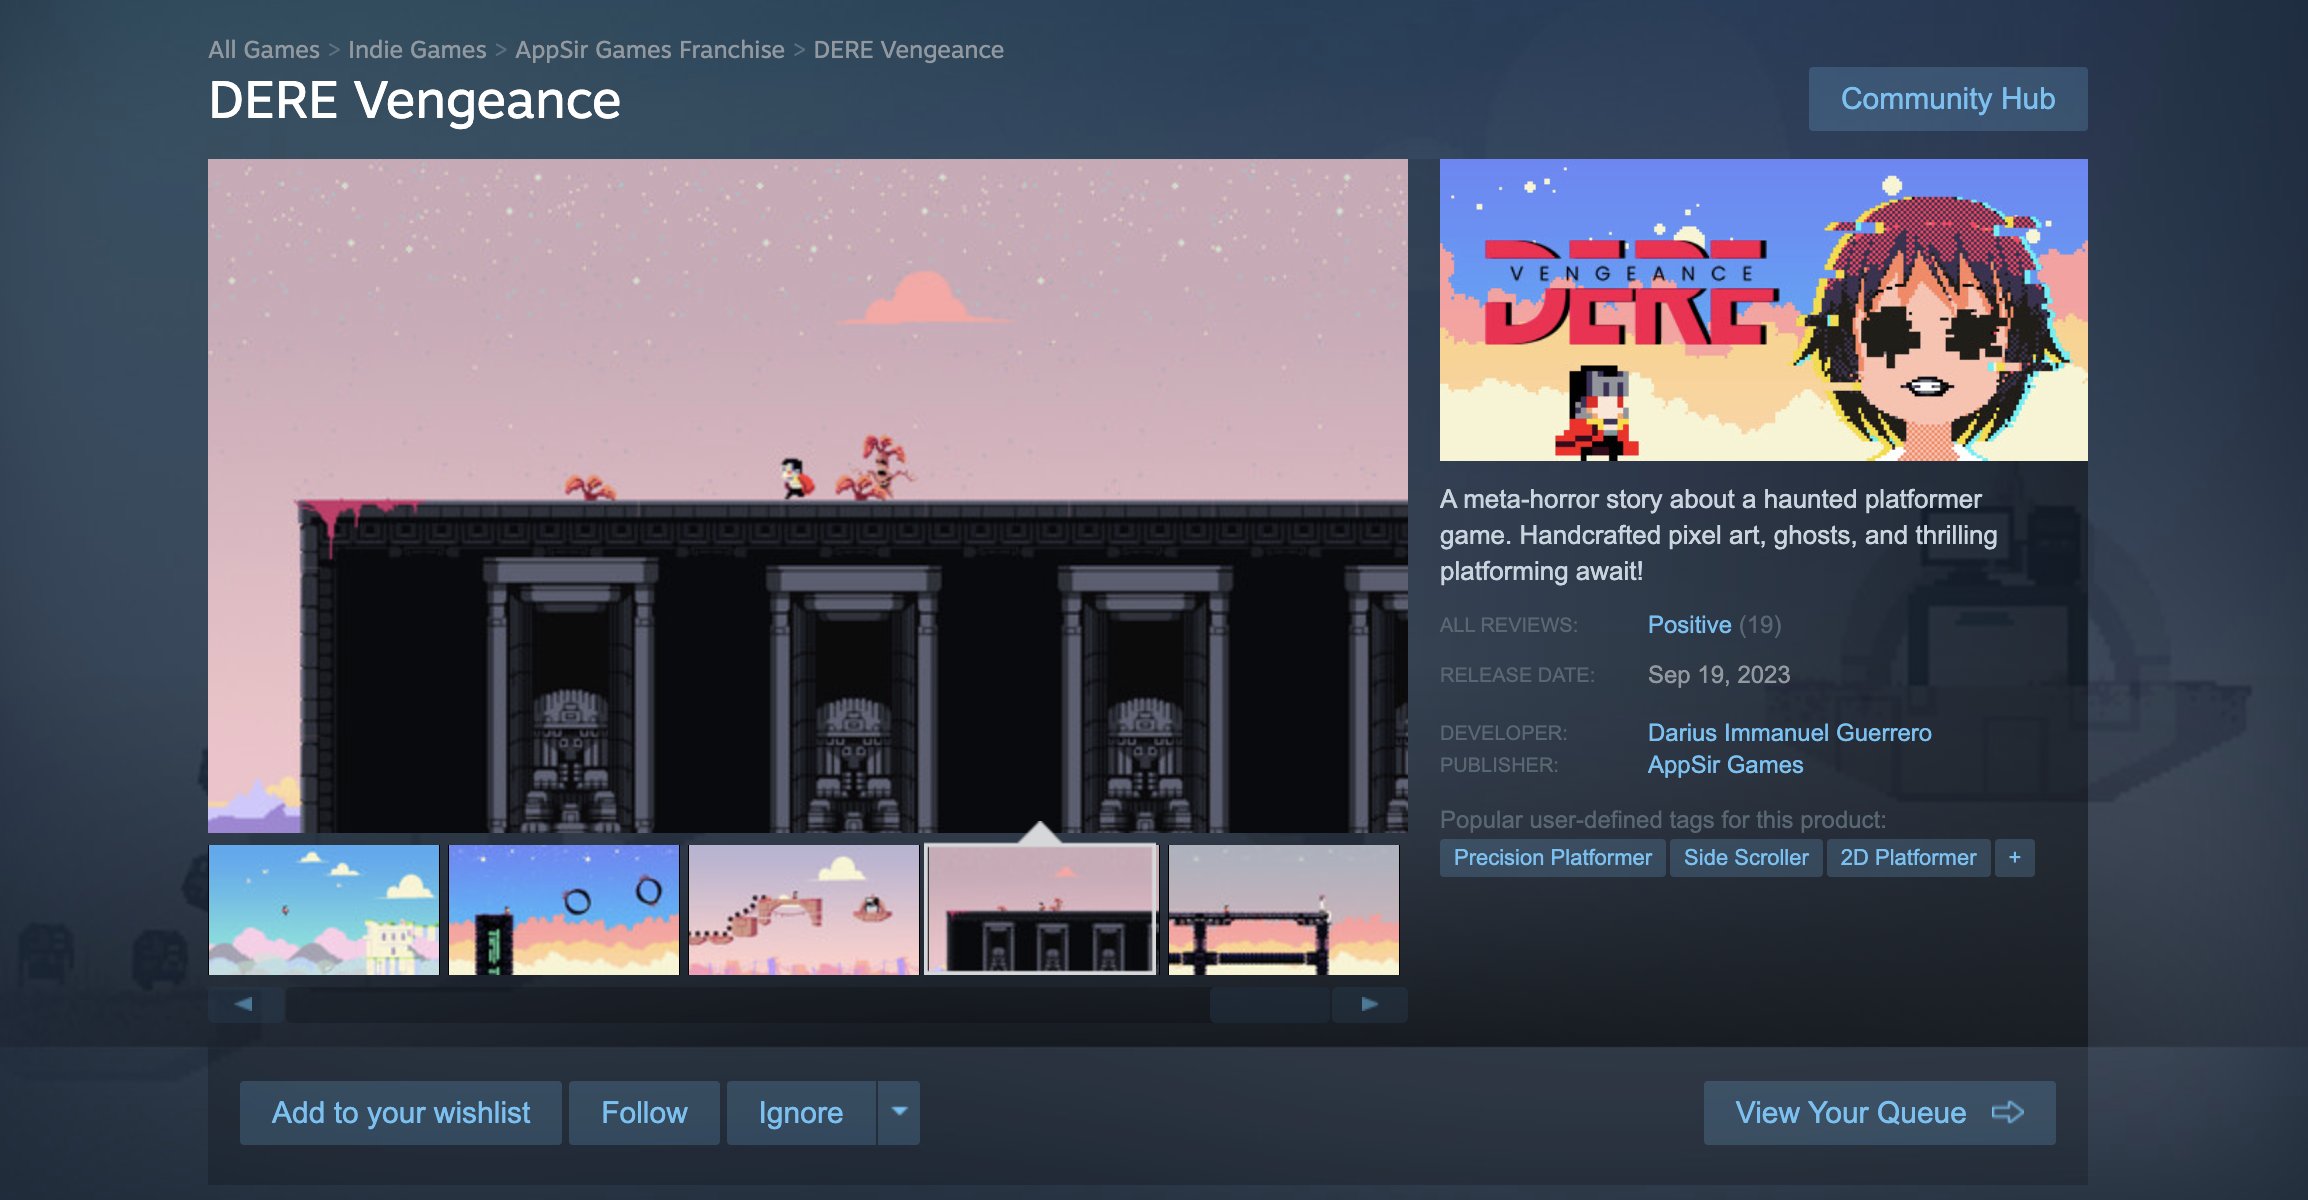Click the Sep 19, 2023 release date text
This screenshot has height=1200, width=2308.
[1719, 674]
